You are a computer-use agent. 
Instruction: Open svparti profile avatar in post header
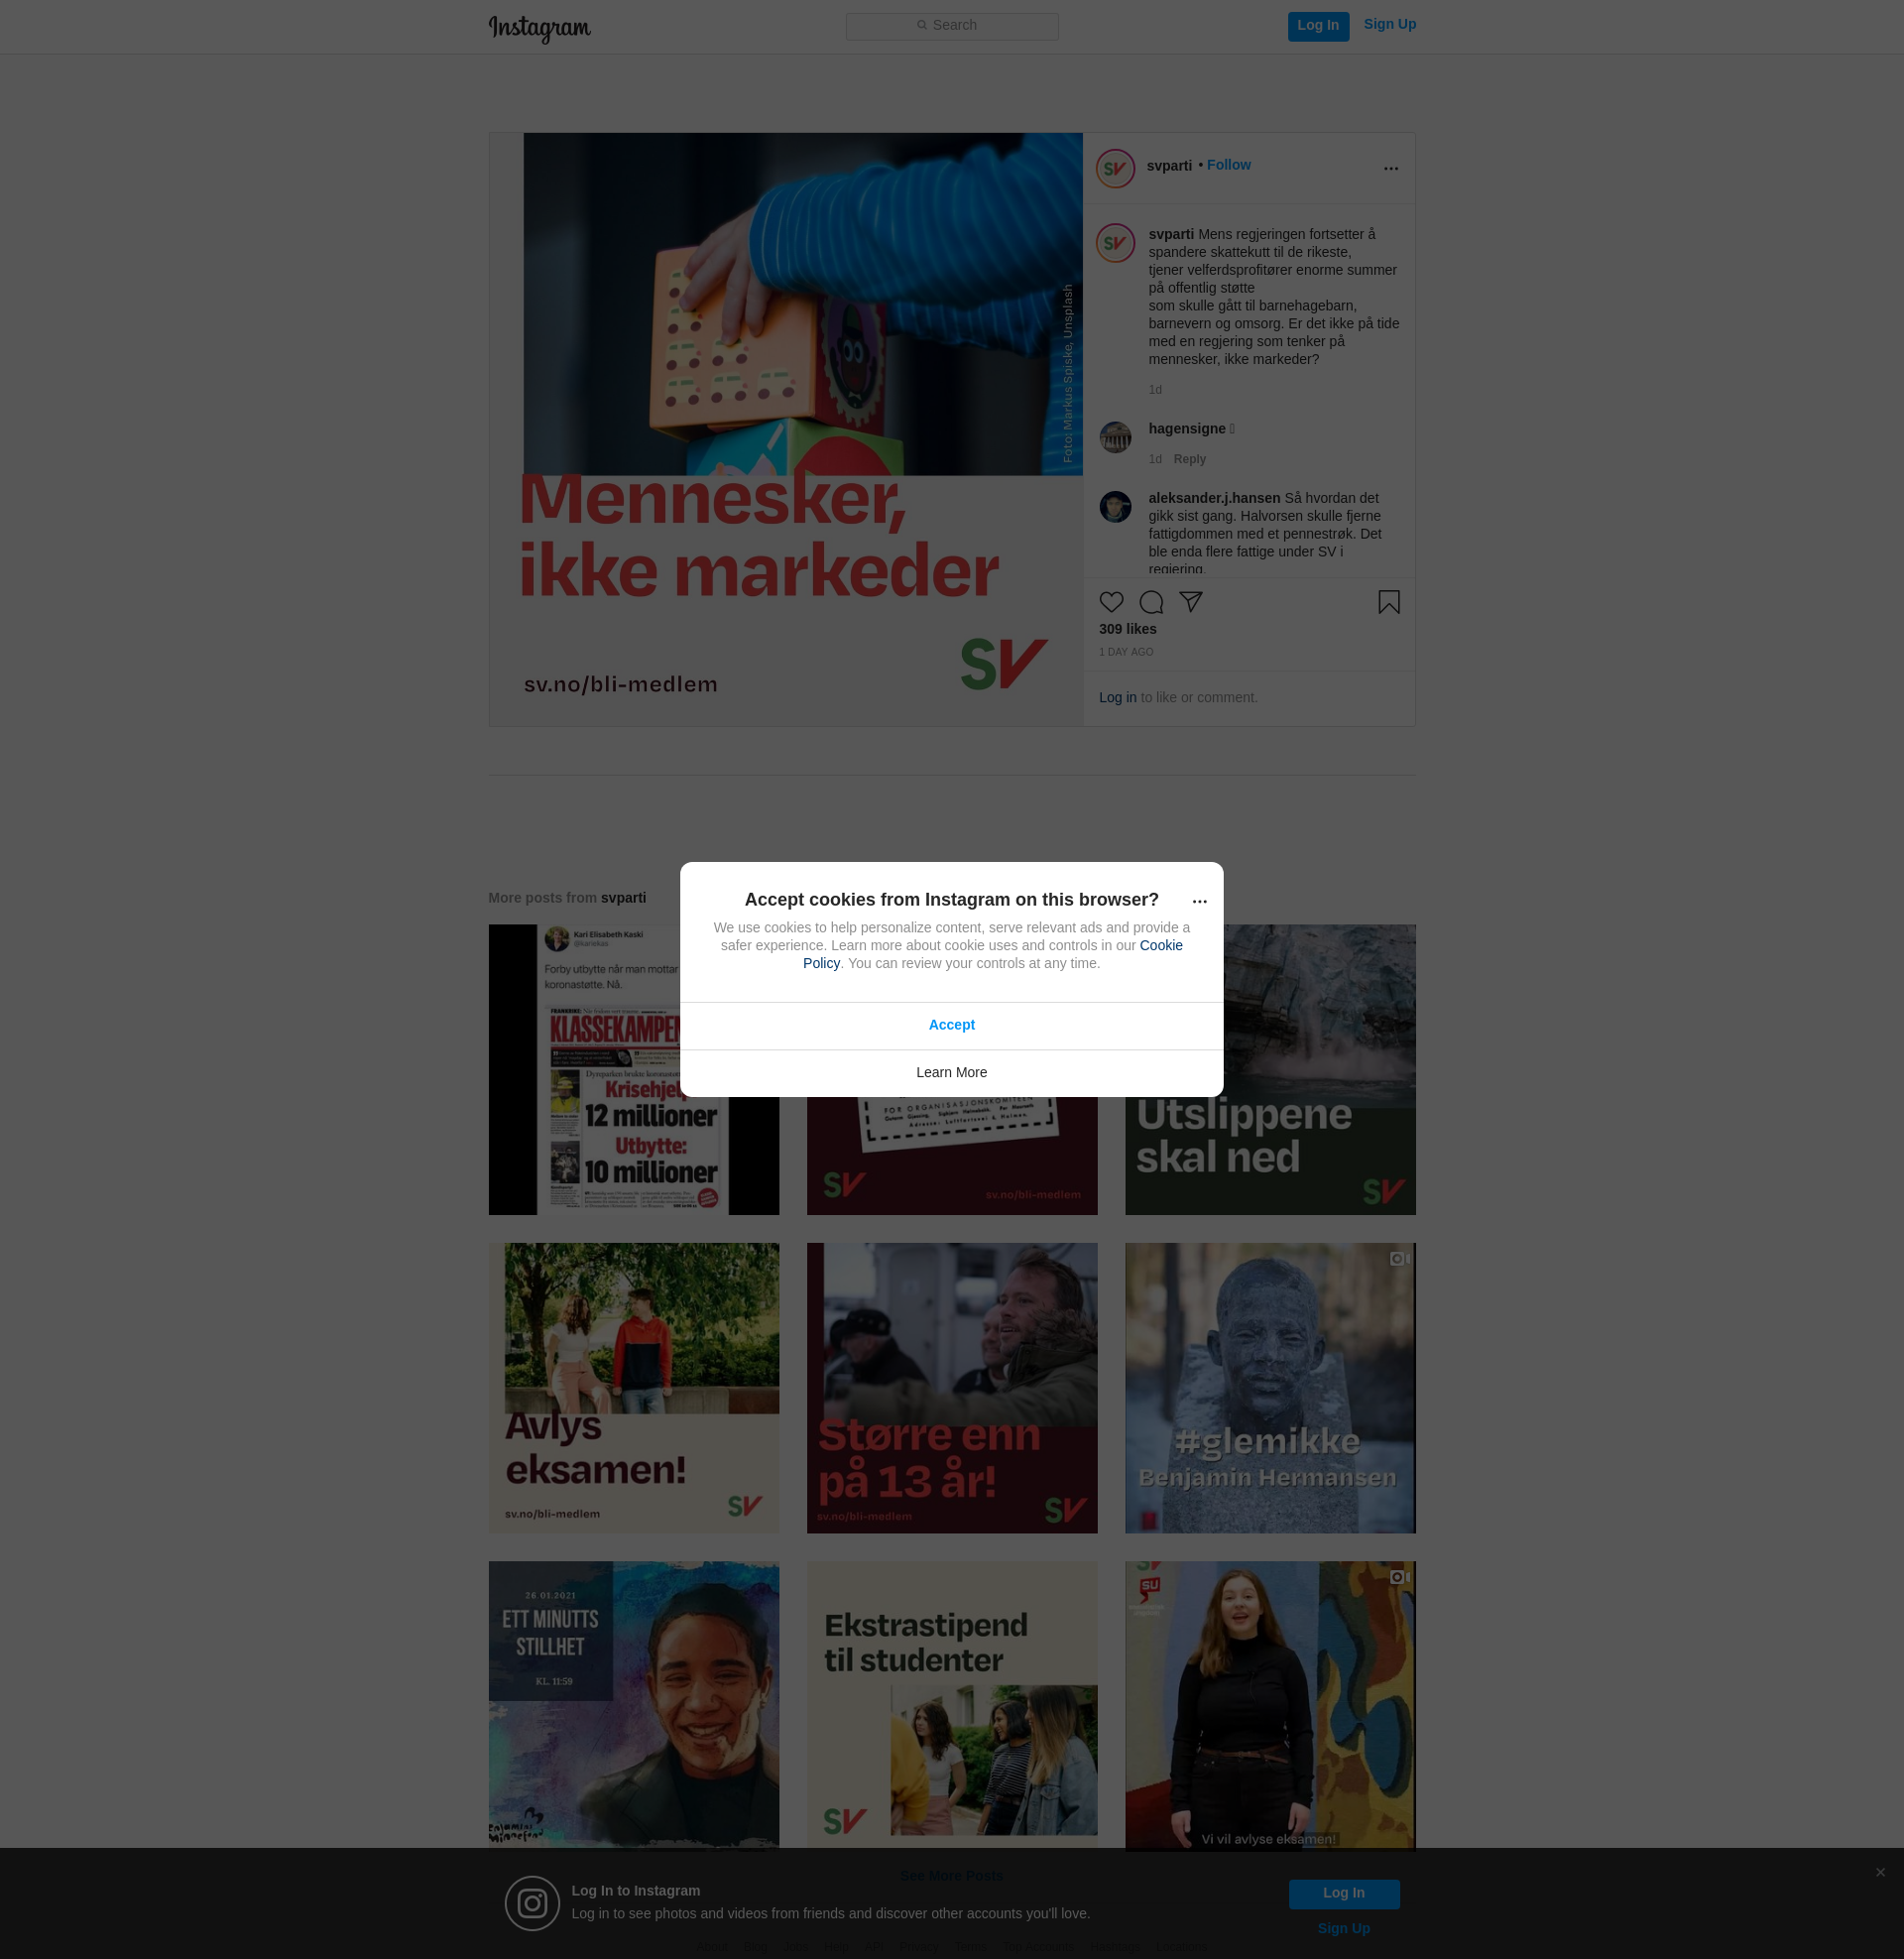tap(1115, 168)
